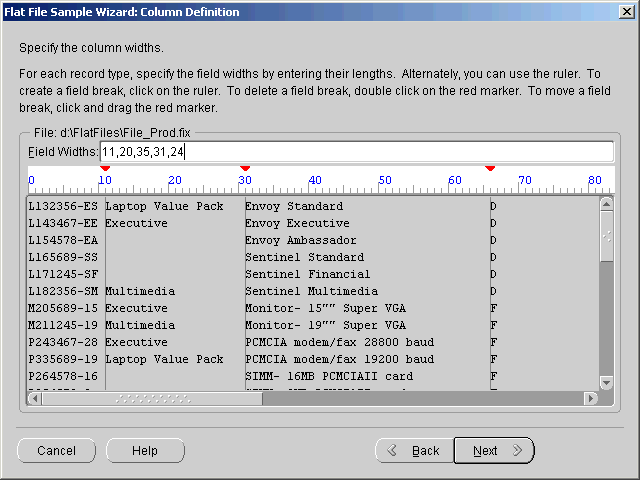The height and width of the screenshot is (480, 640).
Task: Click 'Sentinel Standard' in the preview
Action: 305,258
